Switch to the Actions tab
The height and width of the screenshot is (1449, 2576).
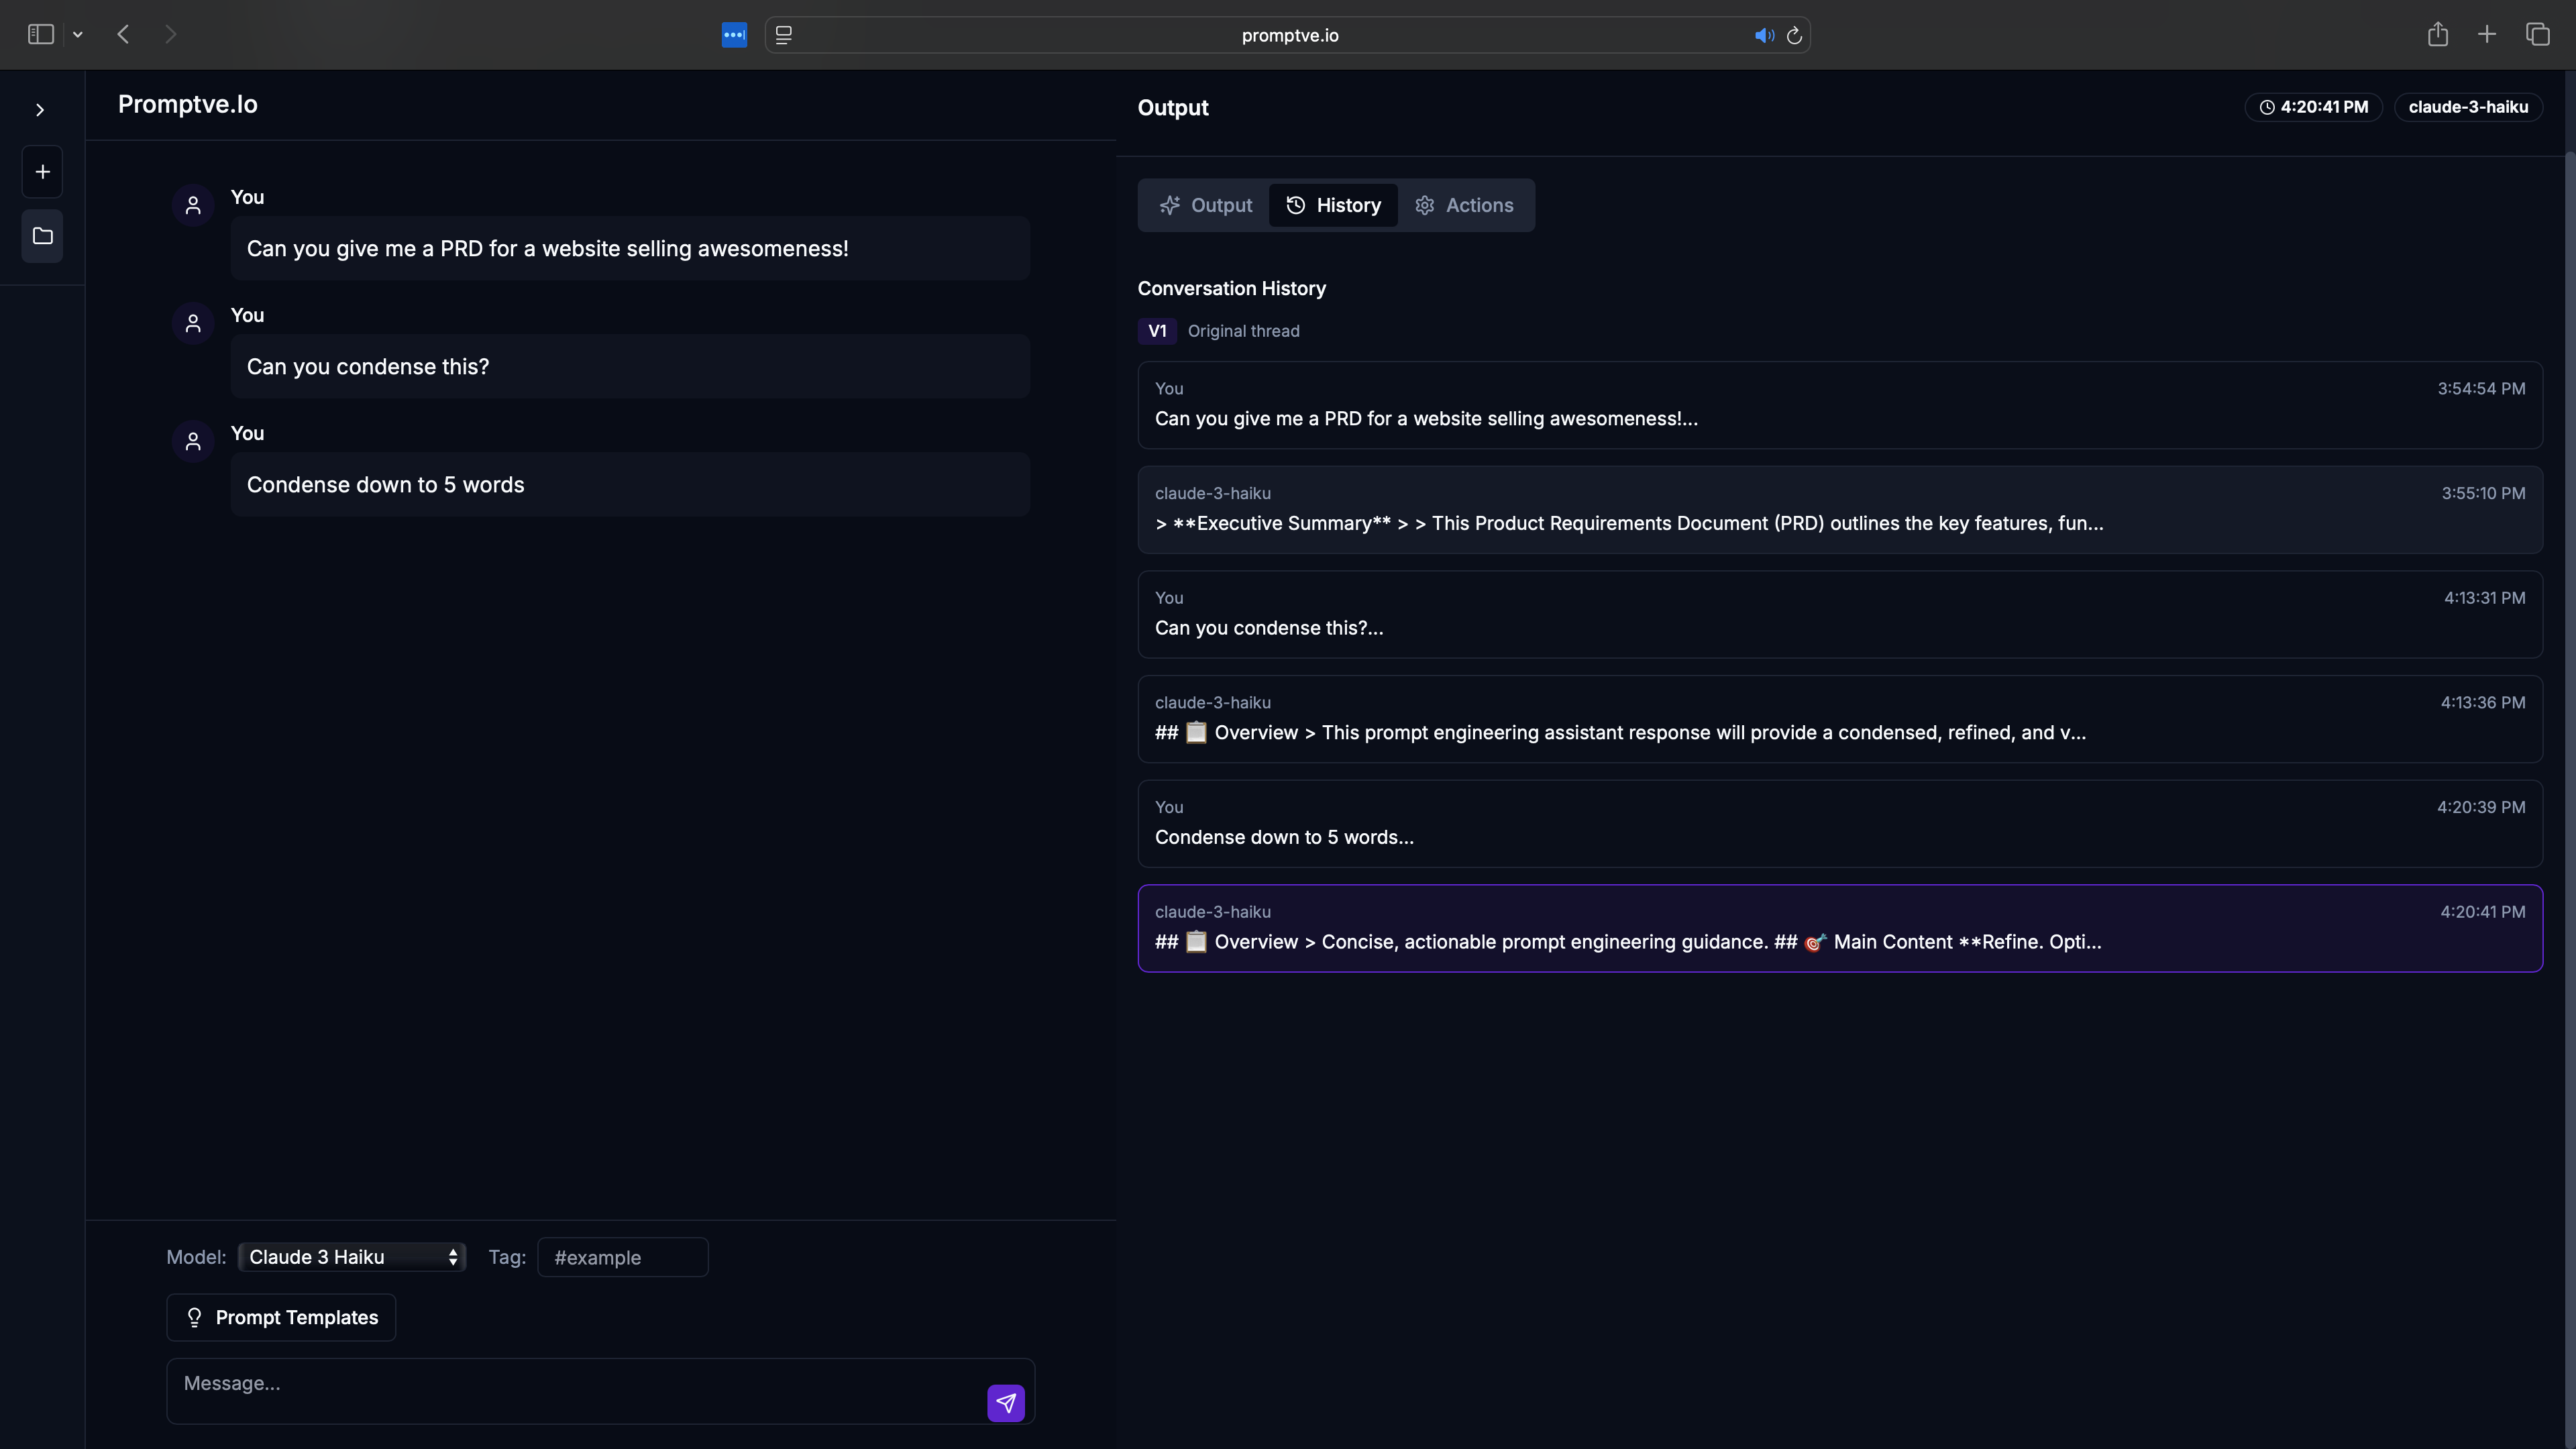pos(1464,205)
